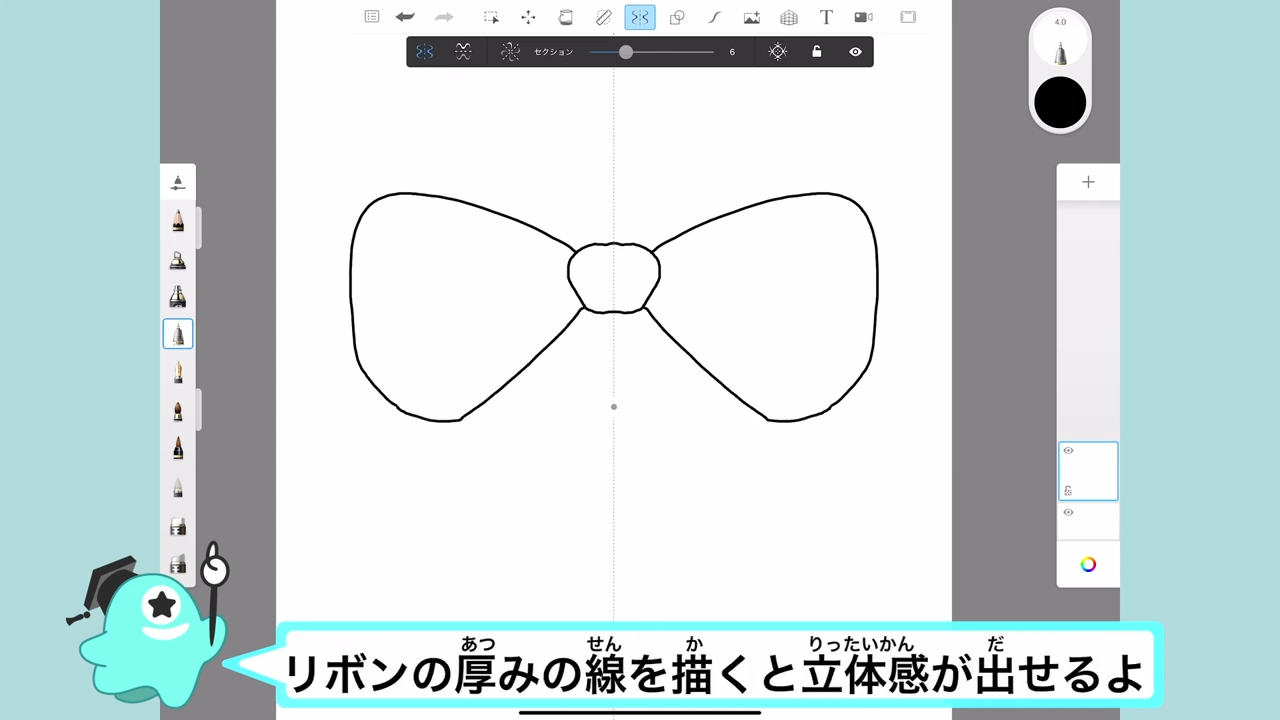
Task: Toggle symmetry line visibility eye
Action: click(x=855, y=52)
